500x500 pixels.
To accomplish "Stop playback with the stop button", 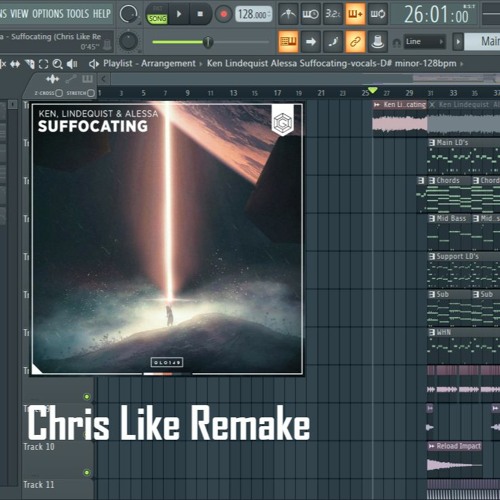I will click(200, 14).
